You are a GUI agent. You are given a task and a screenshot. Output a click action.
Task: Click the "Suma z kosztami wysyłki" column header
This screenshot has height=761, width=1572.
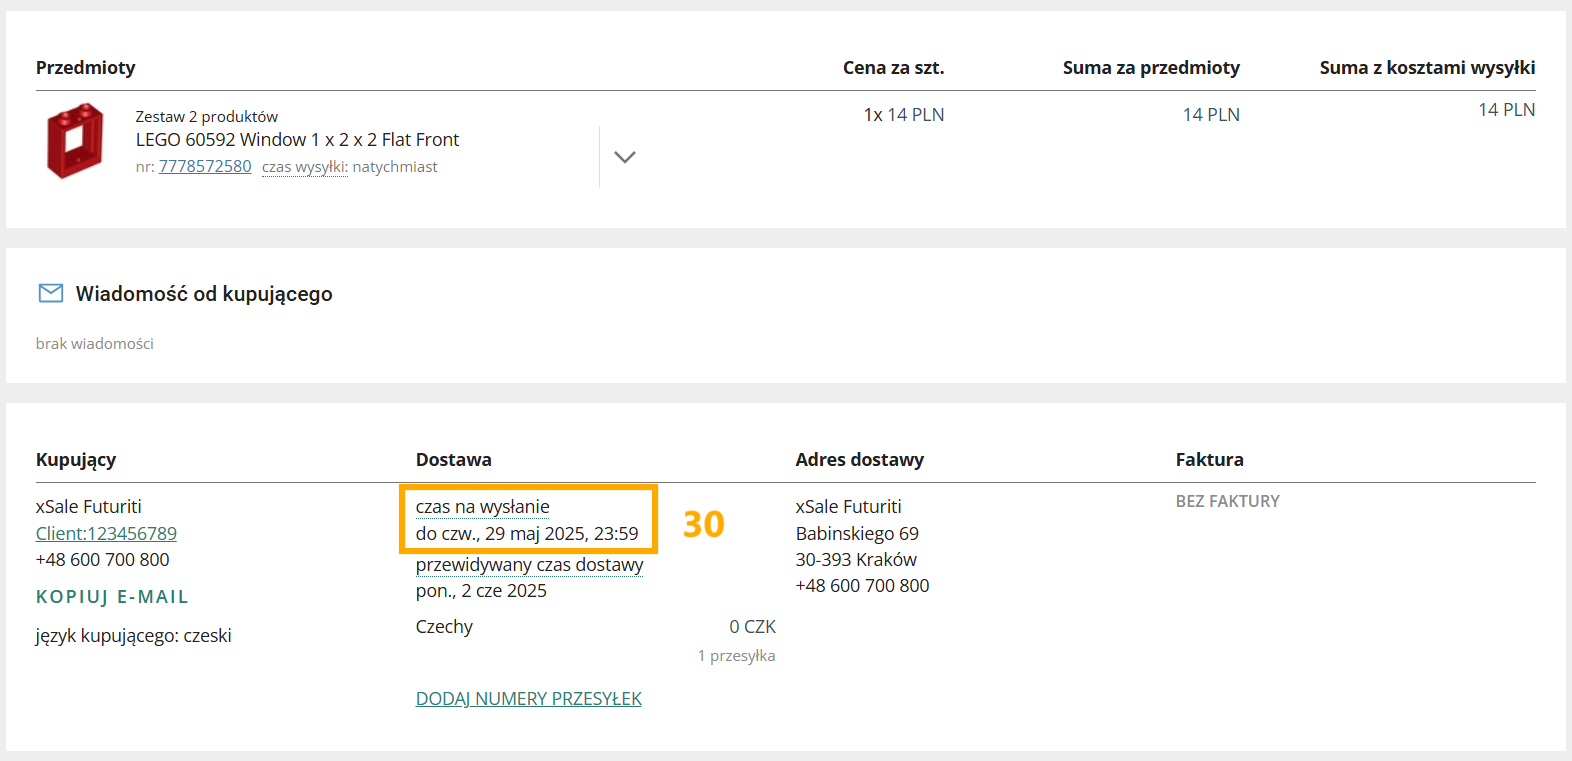(1427, 68)
